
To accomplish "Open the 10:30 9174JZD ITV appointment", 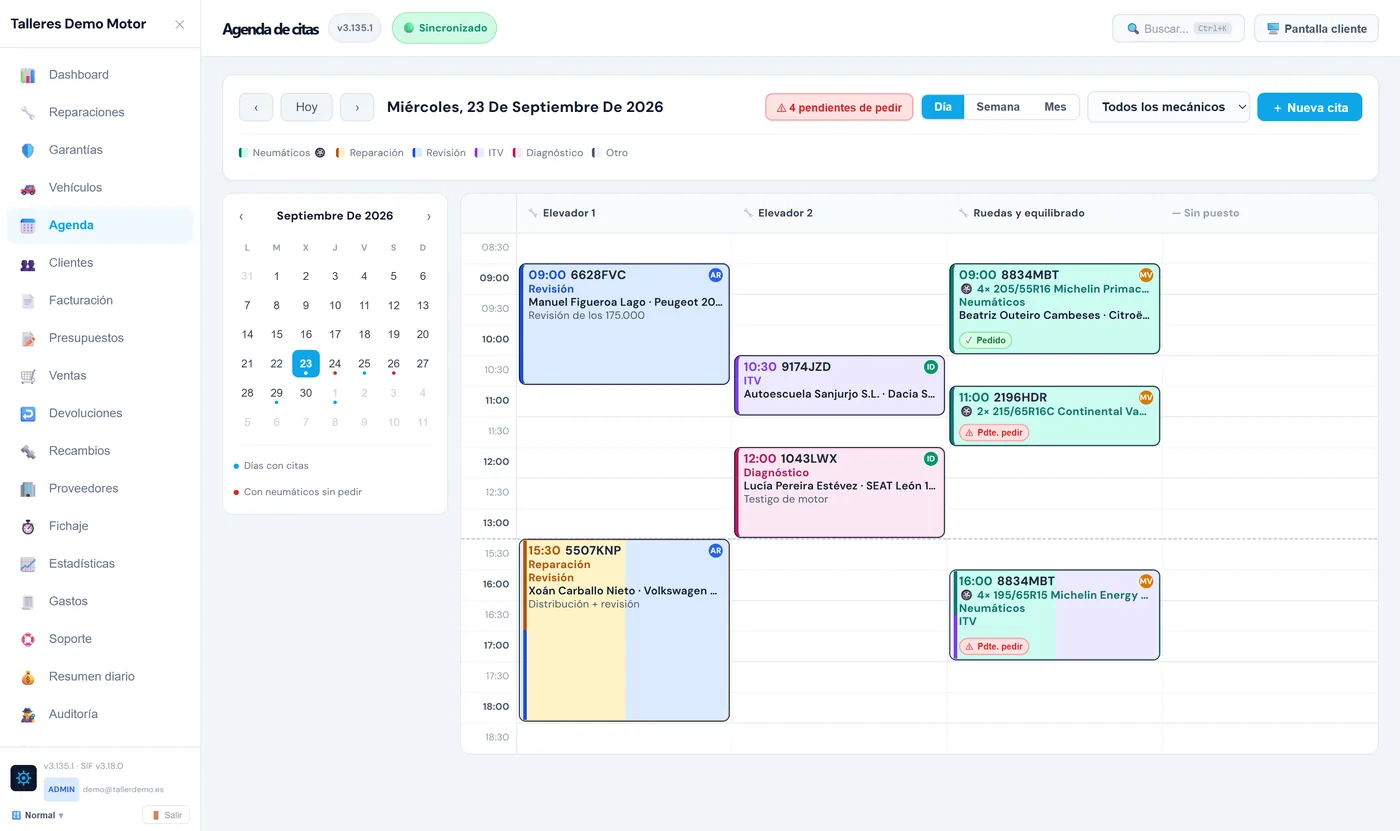I will (x=840, y=385).
